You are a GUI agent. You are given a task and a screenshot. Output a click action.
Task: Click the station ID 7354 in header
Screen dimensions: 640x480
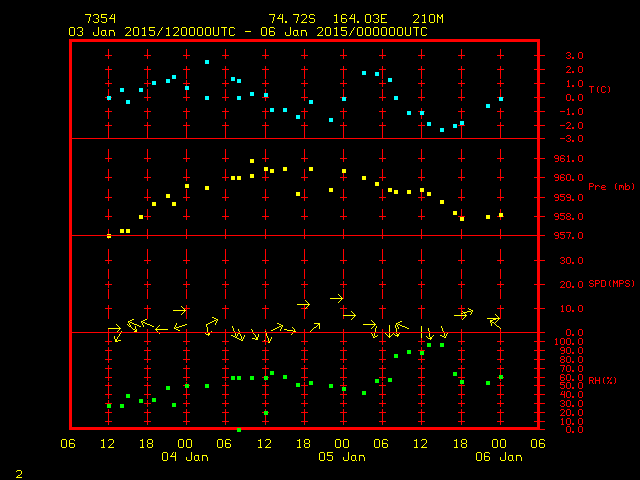[100, 19]
